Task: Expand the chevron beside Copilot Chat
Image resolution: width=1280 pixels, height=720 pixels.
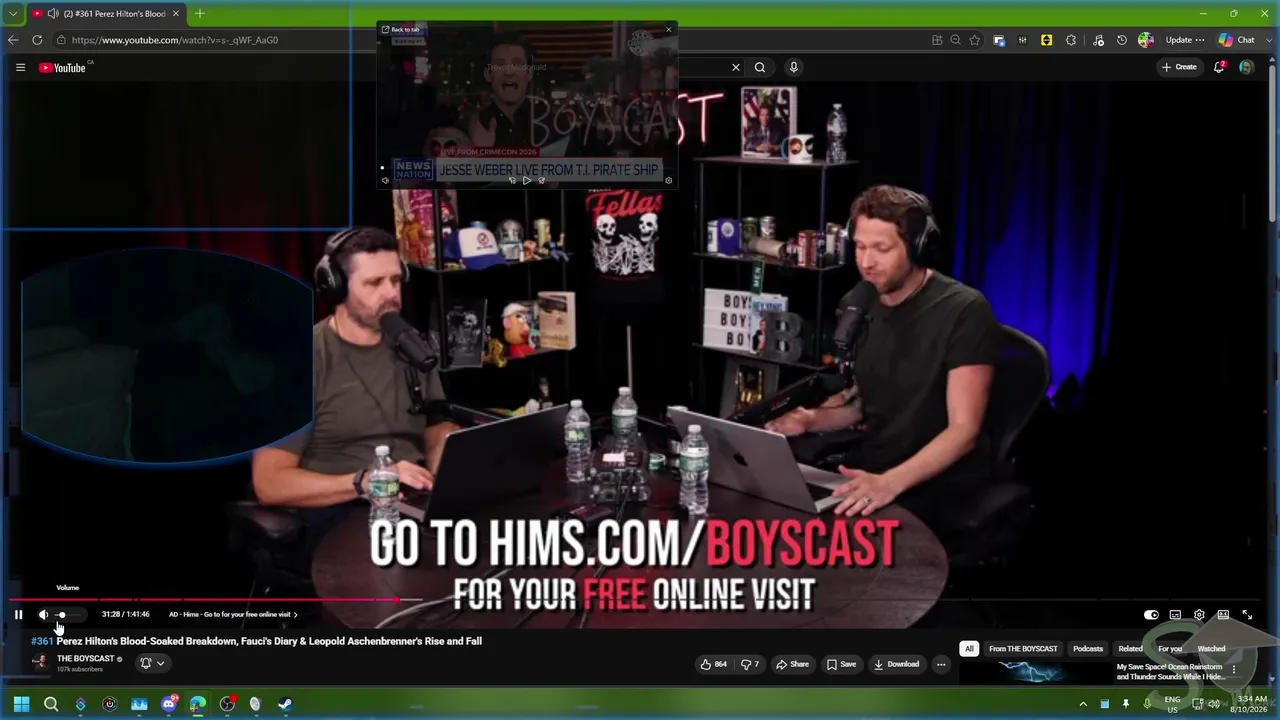Action: point(1268,40)
